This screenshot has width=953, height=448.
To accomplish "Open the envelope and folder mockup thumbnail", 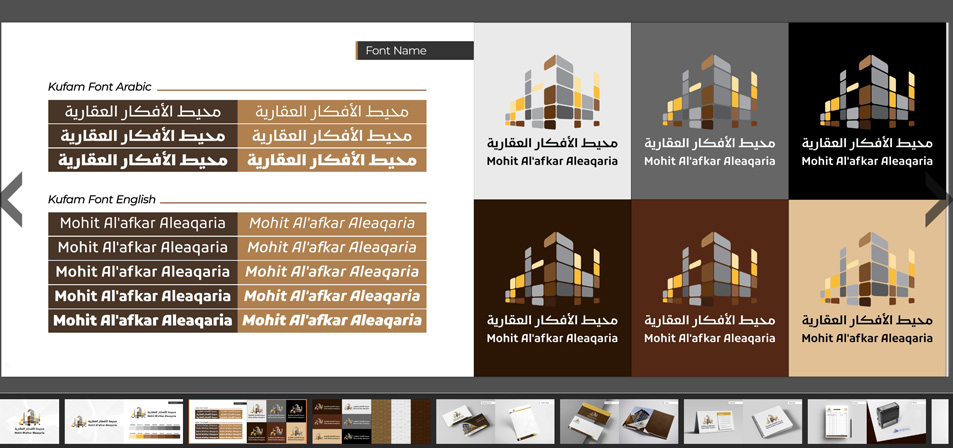I will [619, 421].
